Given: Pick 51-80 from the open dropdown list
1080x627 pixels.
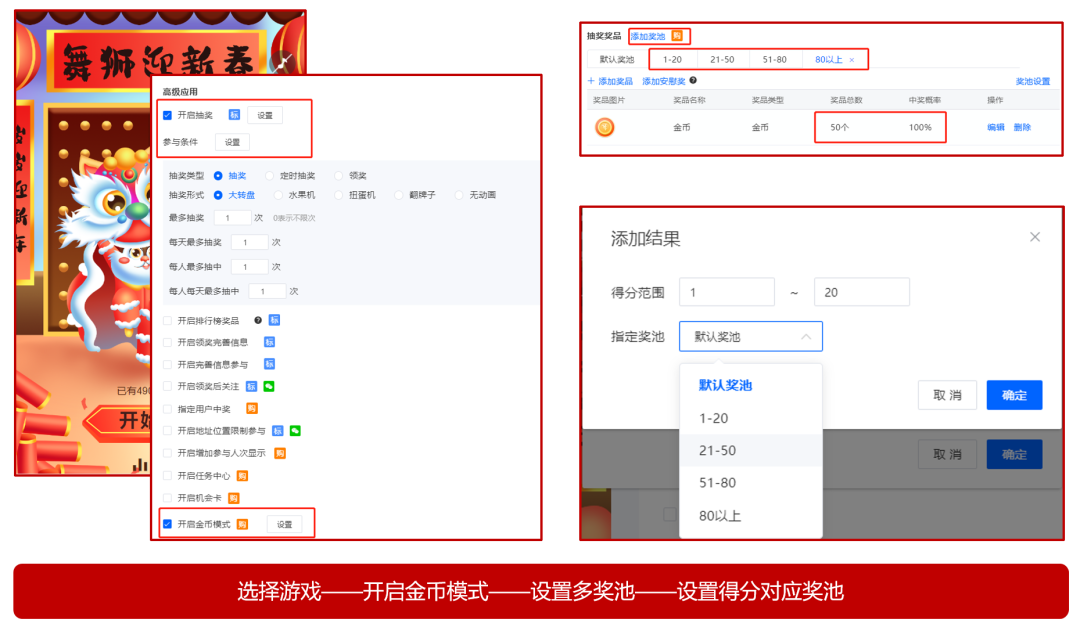Looking at the screenshot, I should (x=751, y=483).
